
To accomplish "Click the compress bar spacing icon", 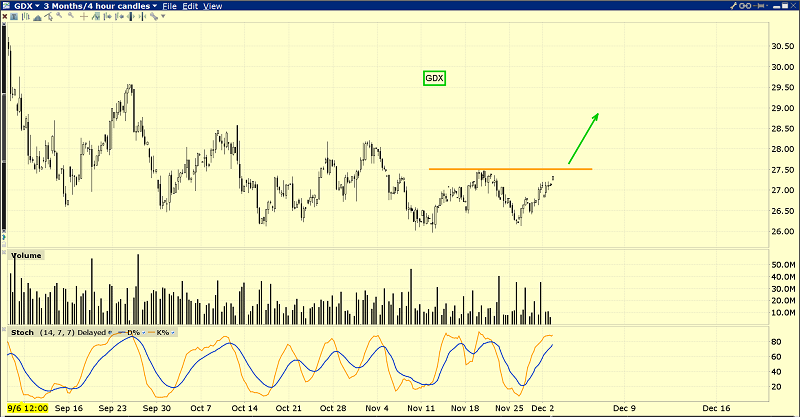I will (x=142, y=16).
